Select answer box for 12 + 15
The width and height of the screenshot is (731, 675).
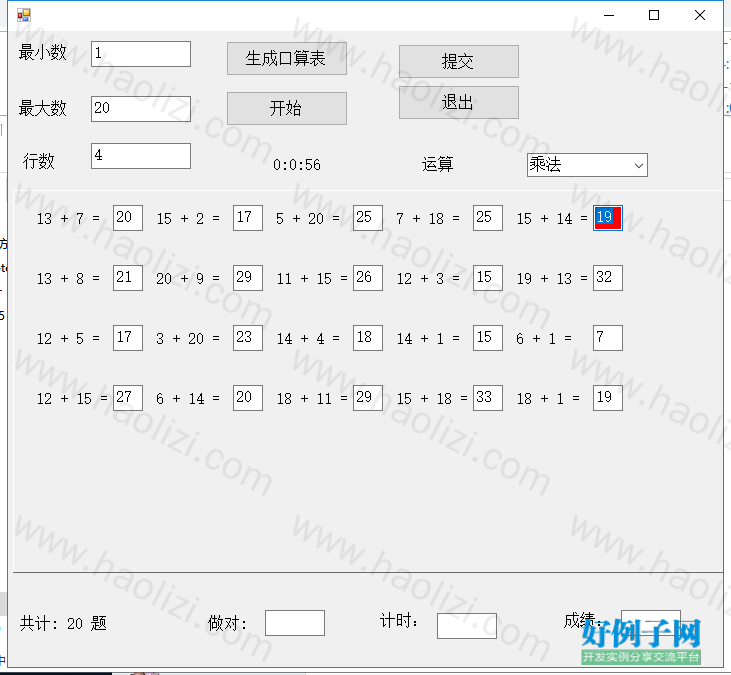click(128, 398)
